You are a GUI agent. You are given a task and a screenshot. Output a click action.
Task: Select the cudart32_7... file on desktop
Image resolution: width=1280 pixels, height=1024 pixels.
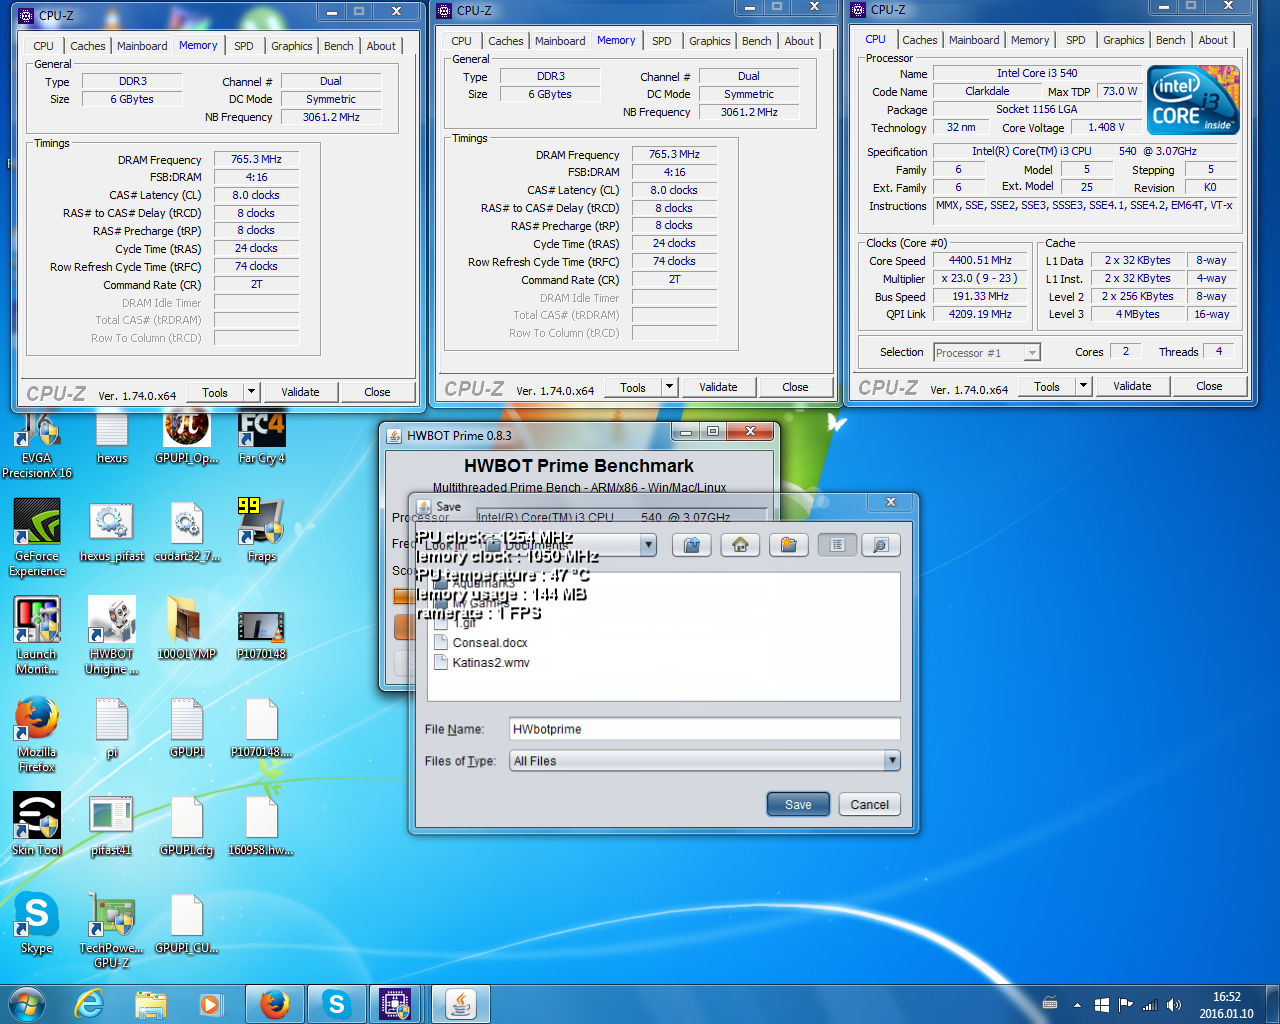pos(187,533)
